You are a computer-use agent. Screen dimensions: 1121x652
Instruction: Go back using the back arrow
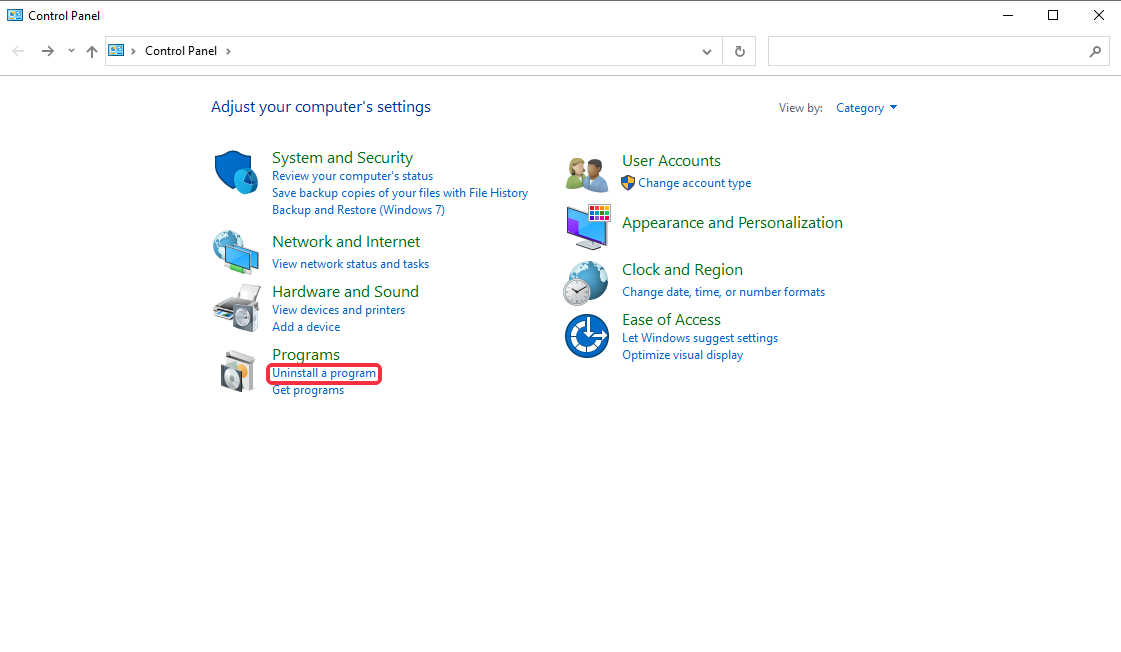click(x=19, y=51)
